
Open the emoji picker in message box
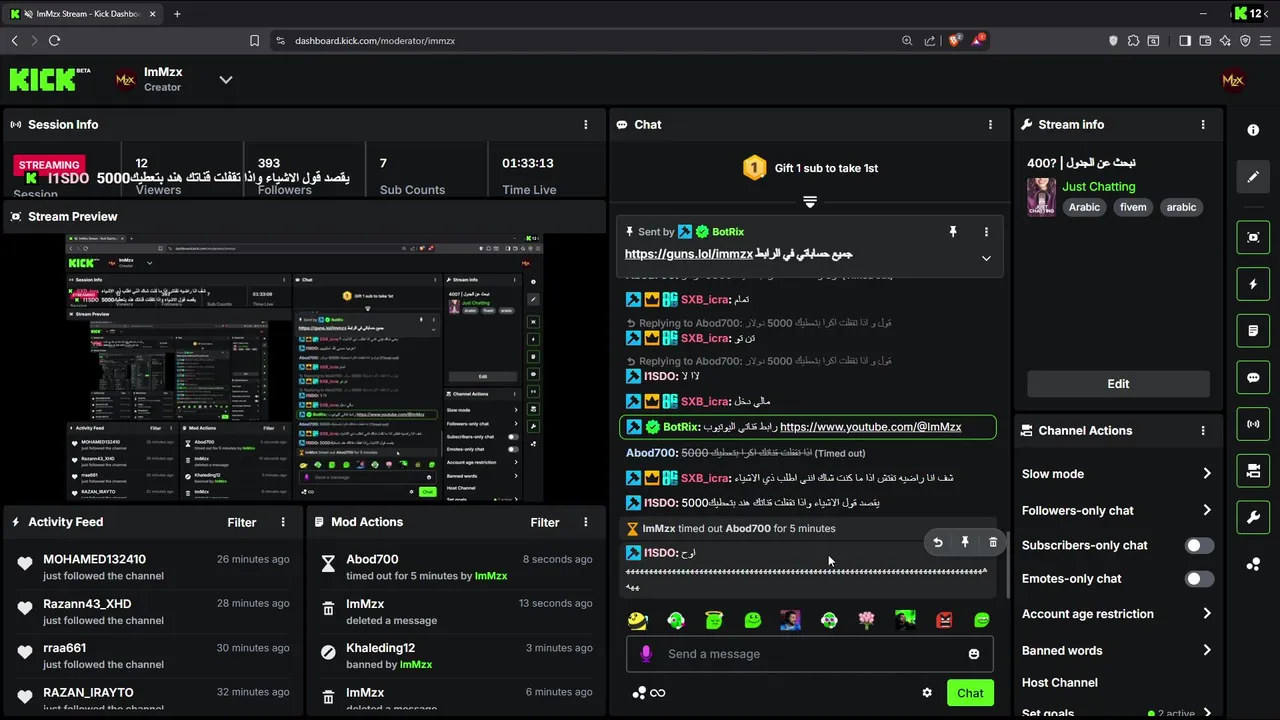point(974,654)
